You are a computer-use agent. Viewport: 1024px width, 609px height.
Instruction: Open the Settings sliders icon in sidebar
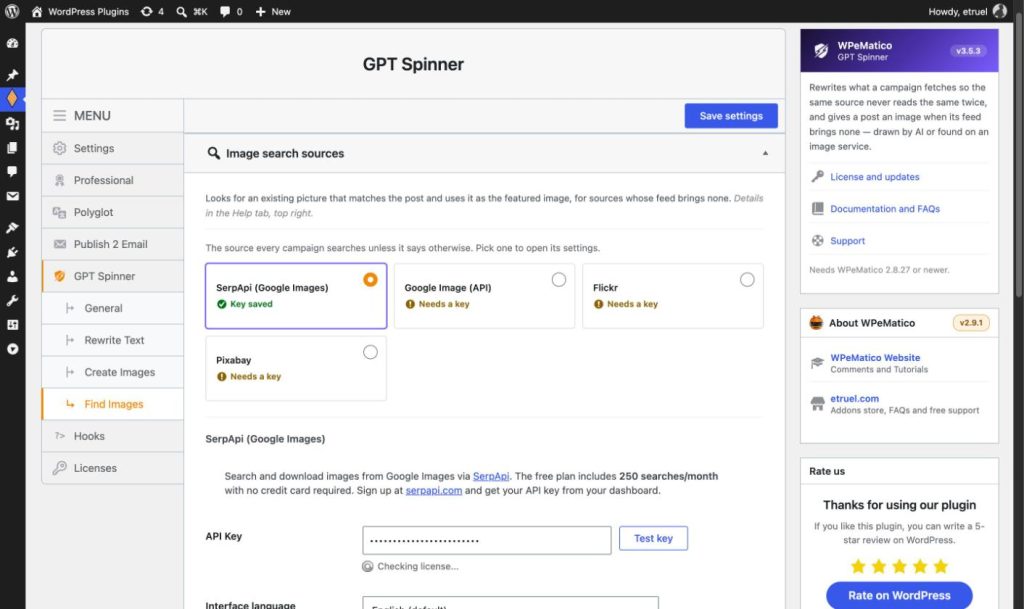pyautogui.click(x=12, y=324)
